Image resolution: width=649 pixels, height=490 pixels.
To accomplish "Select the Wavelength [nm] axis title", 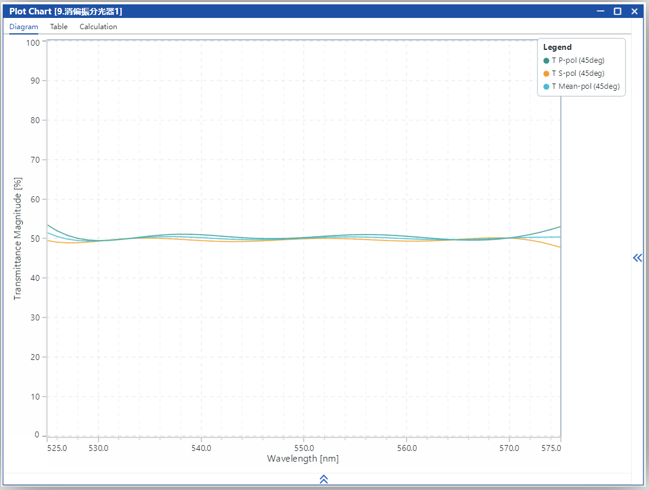I will [304, 459].
